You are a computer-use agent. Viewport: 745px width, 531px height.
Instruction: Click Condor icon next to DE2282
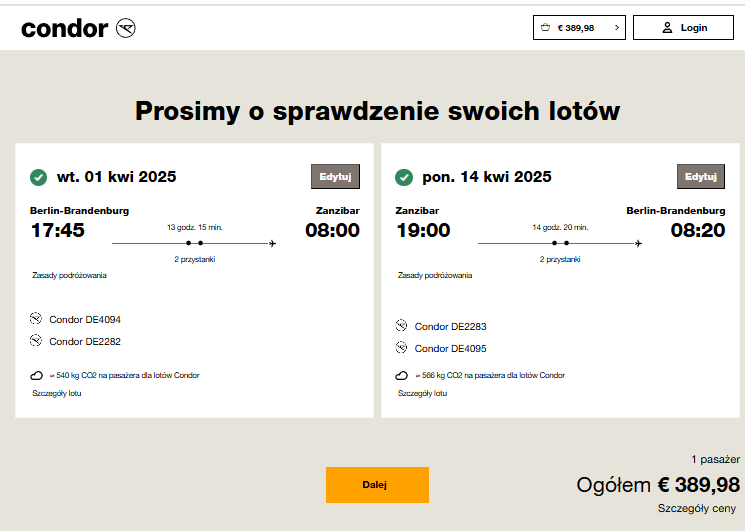click(x=36, y=340)
